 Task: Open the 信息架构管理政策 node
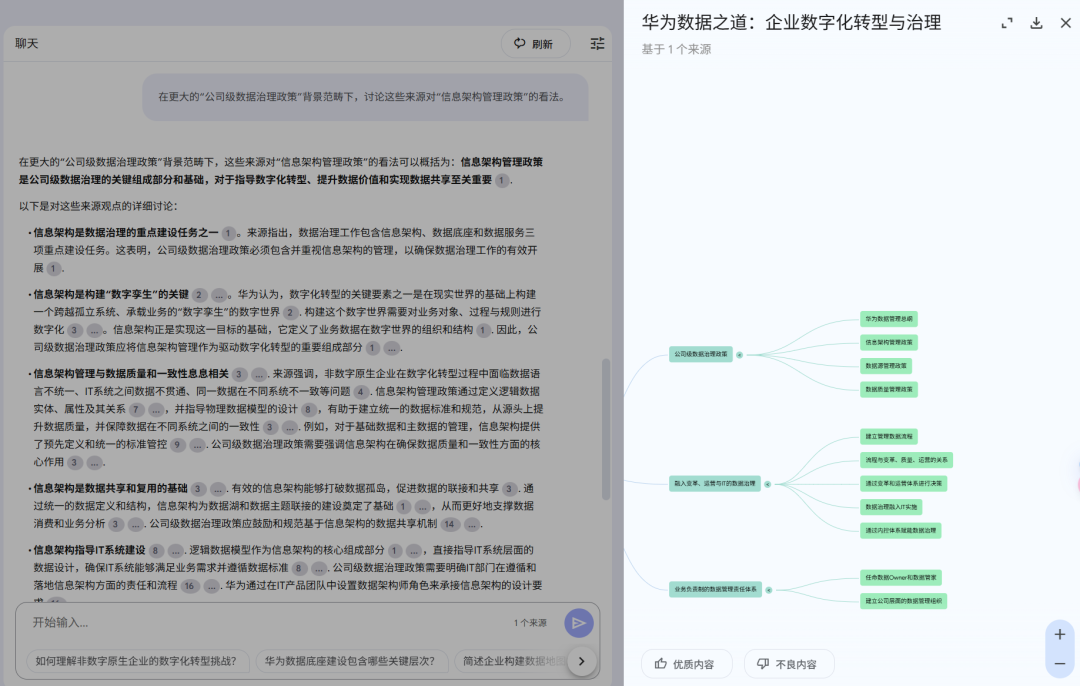889,342
